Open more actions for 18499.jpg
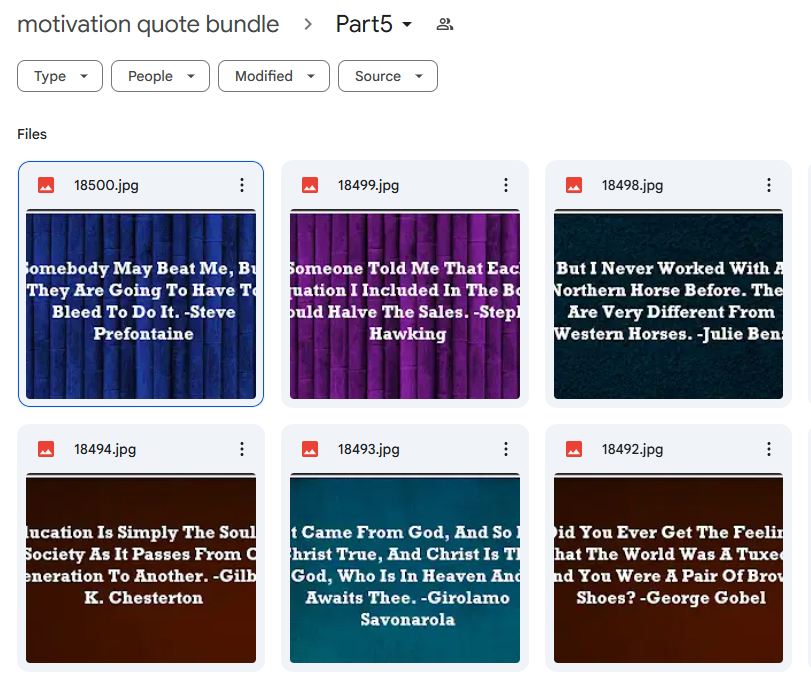 (506, 185)
